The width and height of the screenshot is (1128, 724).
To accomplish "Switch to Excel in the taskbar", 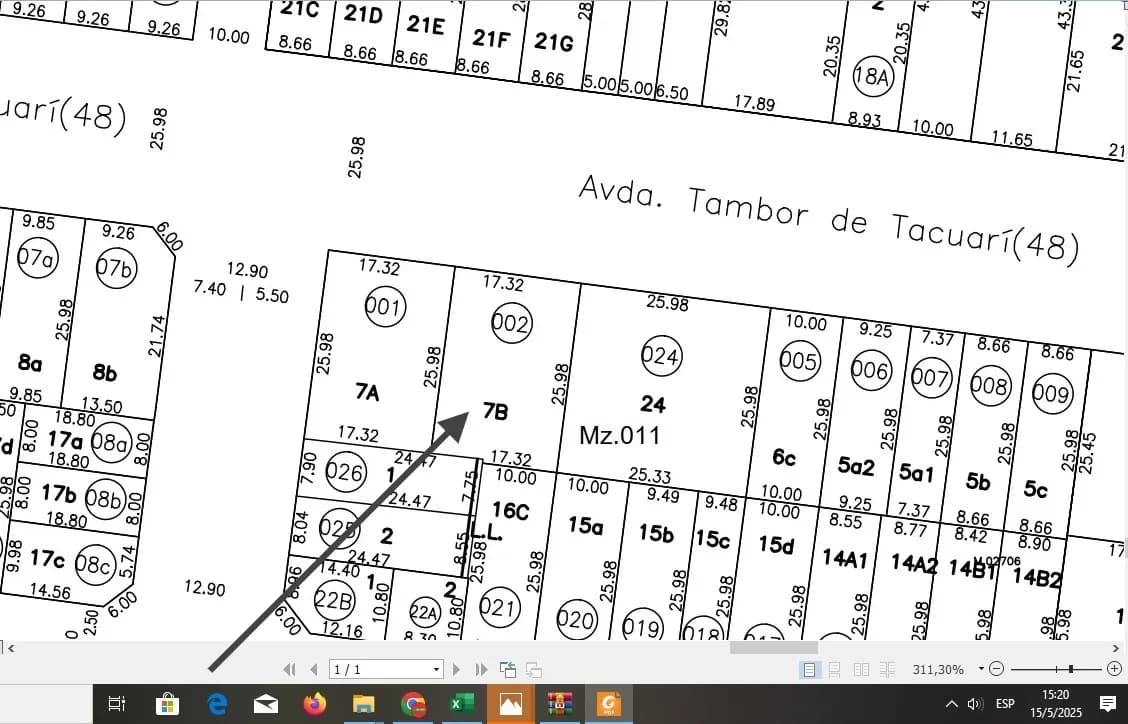I will point(462,704).
